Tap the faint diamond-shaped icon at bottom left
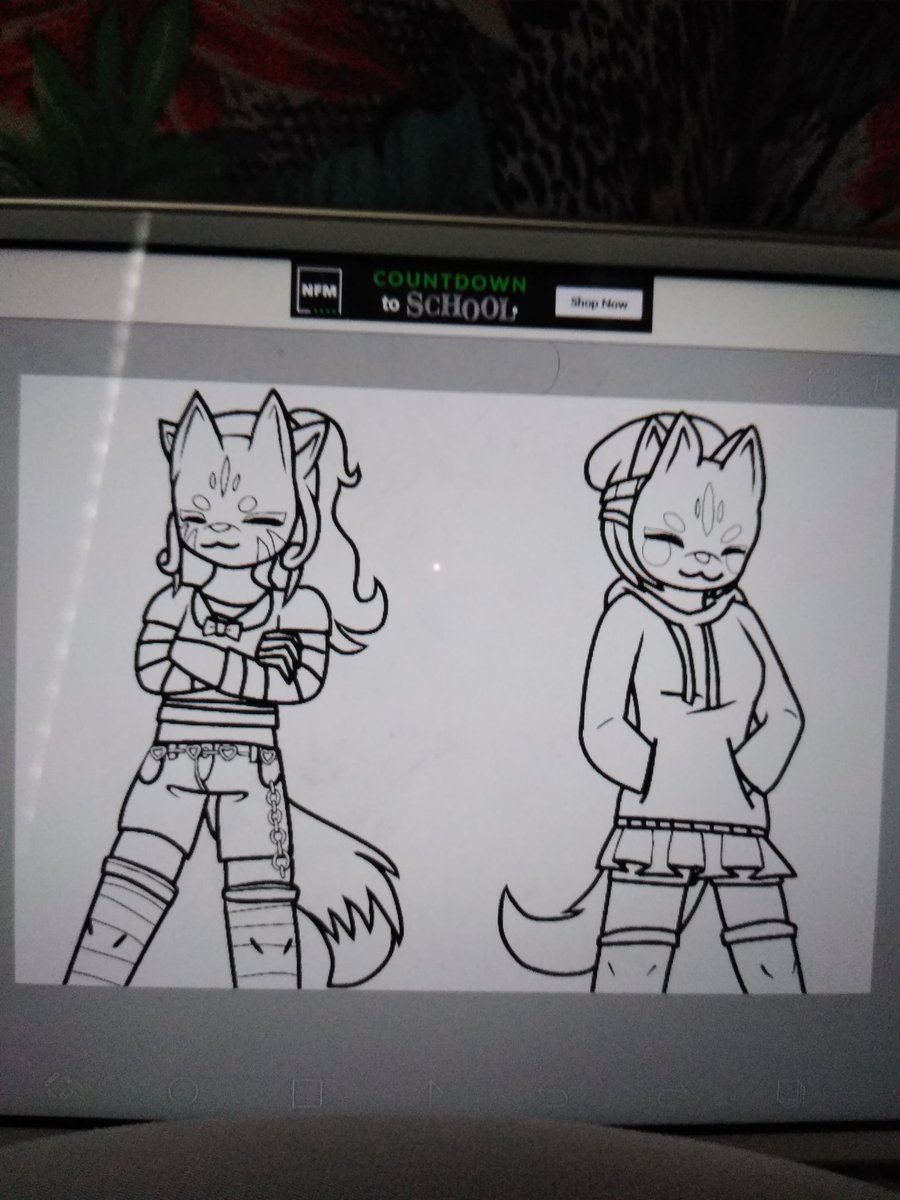900x1200 pixels. (58, 1087)
